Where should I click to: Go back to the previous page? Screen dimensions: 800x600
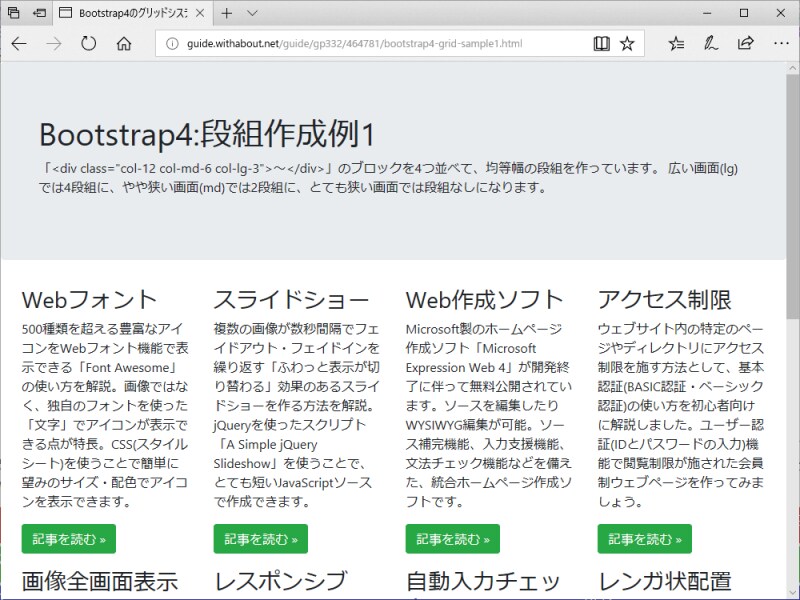pos(20,44)
